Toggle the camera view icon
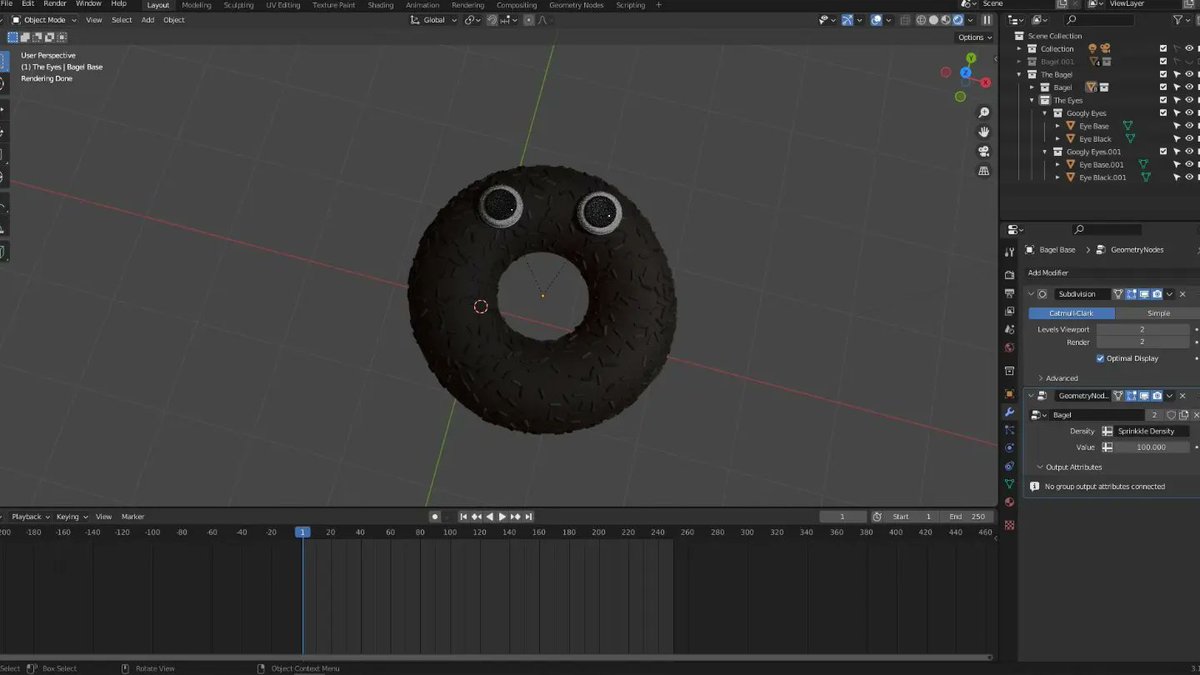1200x675 pixels. pyautogui.click(x=984, y=152)
